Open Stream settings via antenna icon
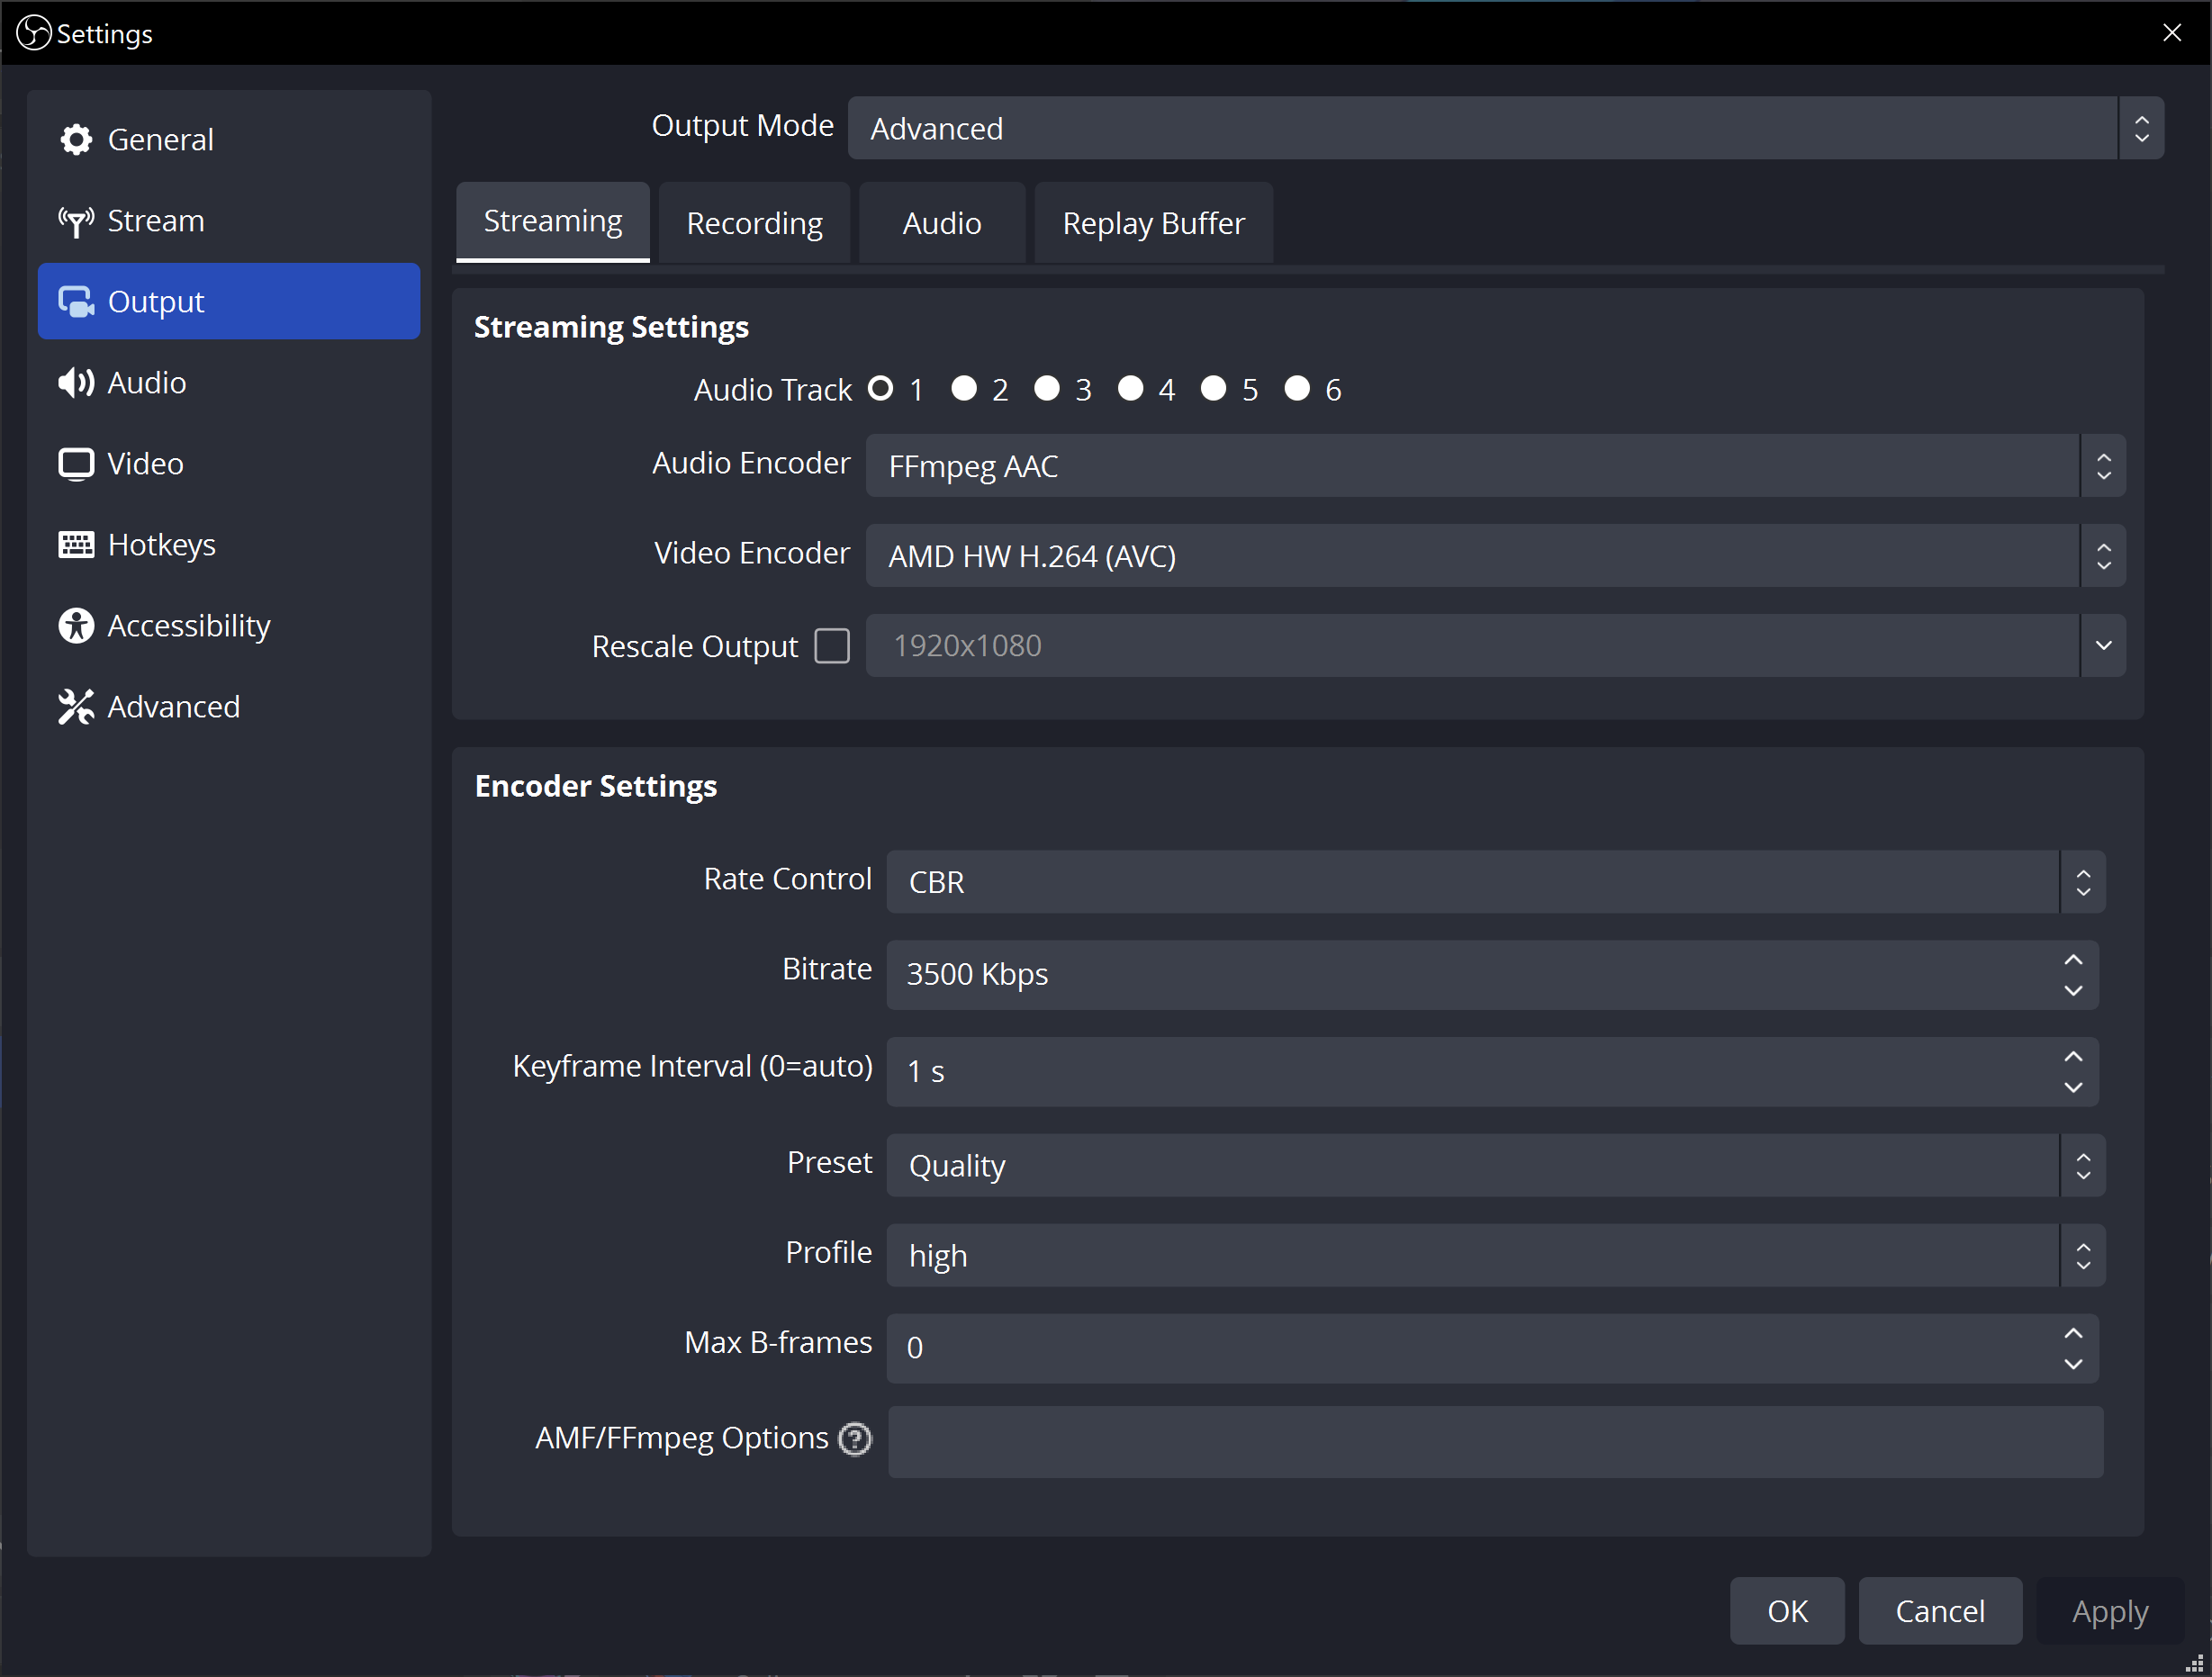This screenshot has height=1677, width=2212. tap(76, 221)
